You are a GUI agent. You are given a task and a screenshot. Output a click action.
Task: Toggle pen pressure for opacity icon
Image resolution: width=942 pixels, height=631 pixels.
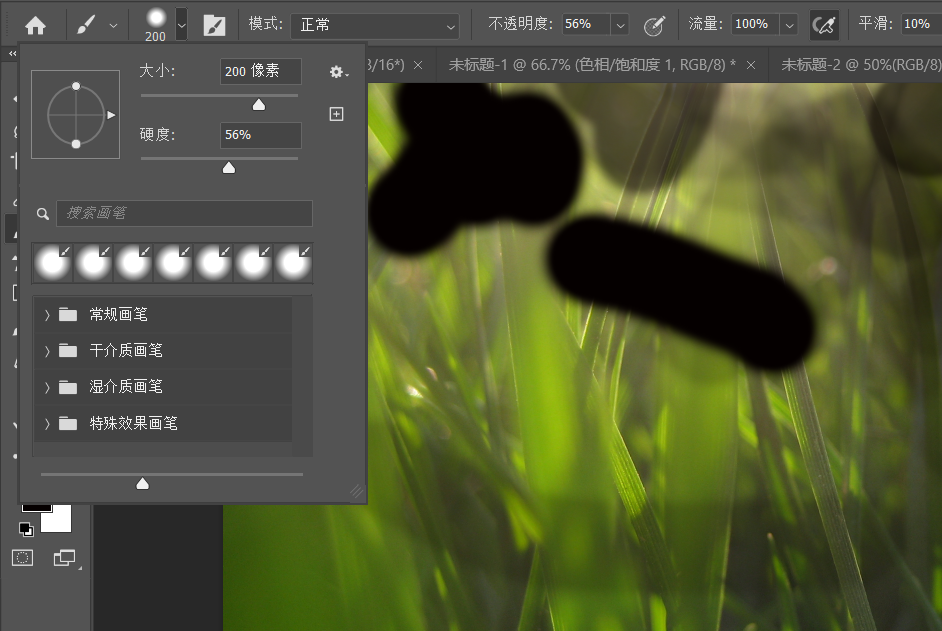pyautogui.click(x=654, y=25)
